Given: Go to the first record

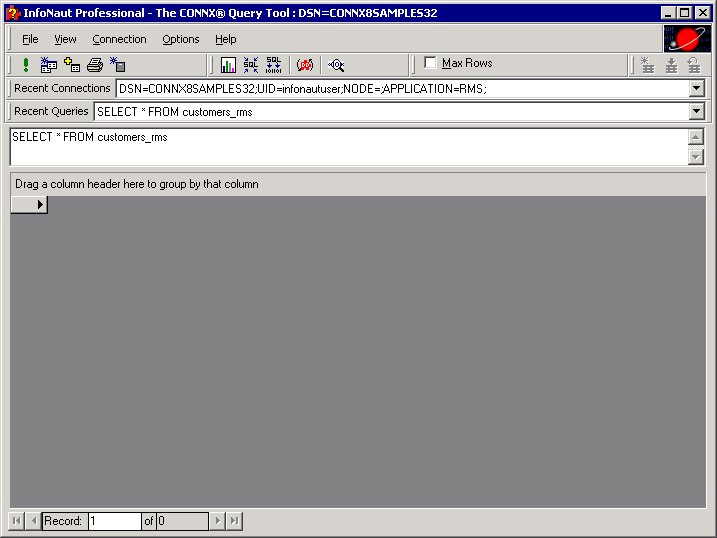Looking at the screenshot, I should click(x=16, y=521).
